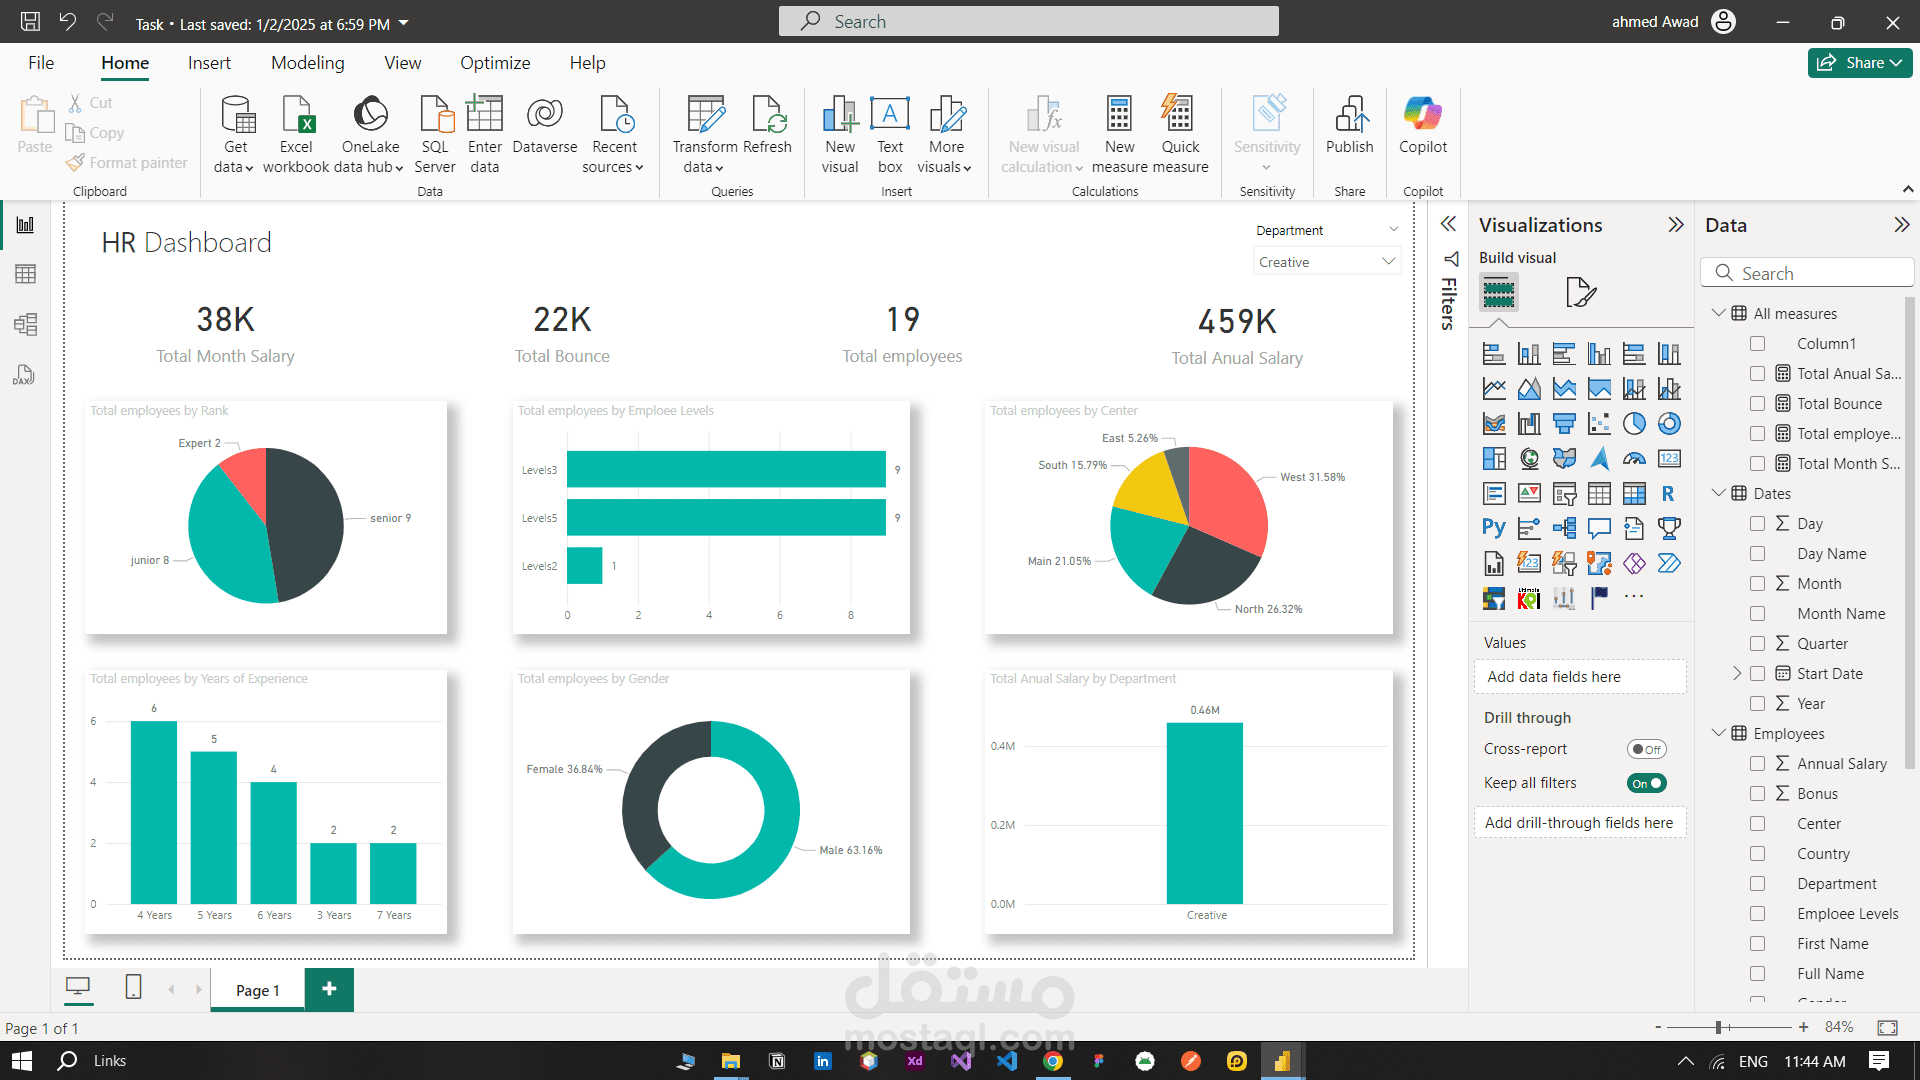Check the Annual Salary field checkbox
1920x1080 pixels.
(x=1757, y=764)
